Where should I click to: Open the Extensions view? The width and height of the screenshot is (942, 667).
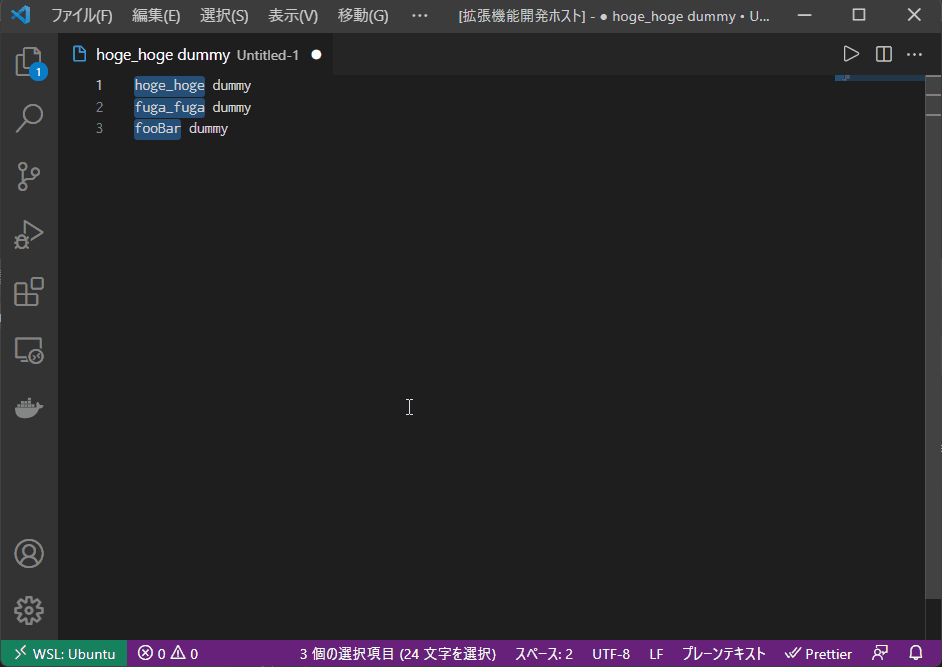click(x=28, y=292)
